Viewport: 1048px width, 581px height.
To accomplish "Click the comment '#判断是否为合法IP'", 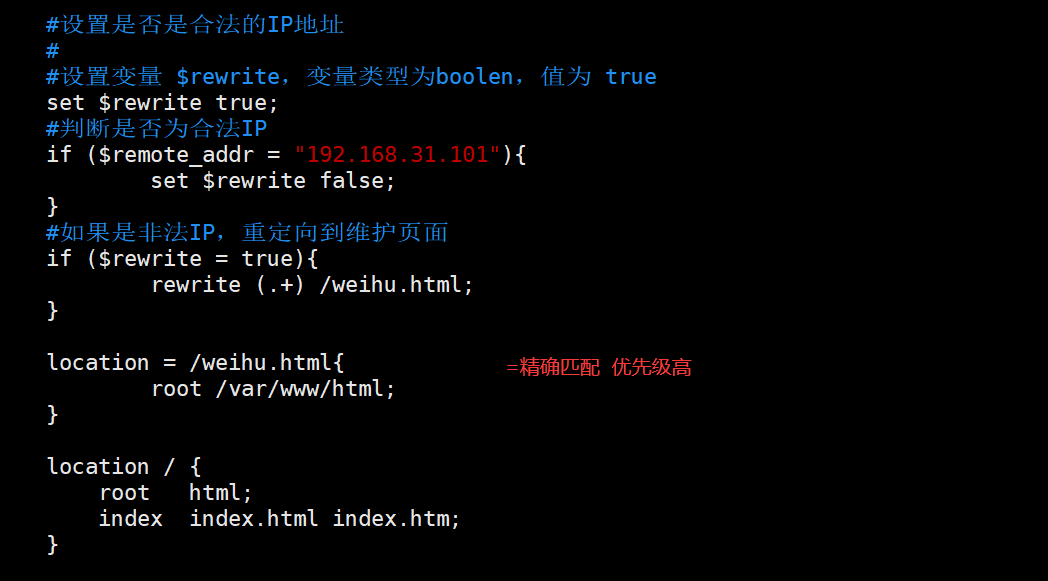I will click(157, 129).
